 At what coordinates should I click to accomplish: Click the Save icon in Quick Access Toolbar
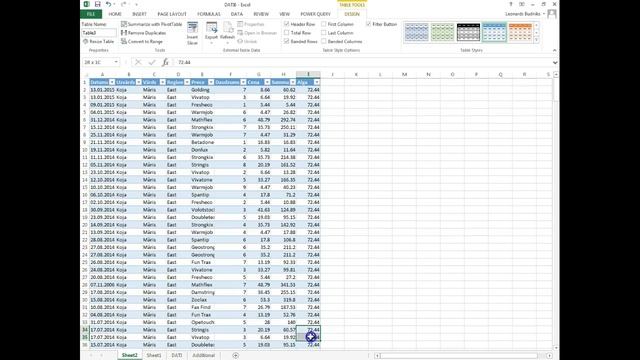pyautogui.click(x=98, y=4)
